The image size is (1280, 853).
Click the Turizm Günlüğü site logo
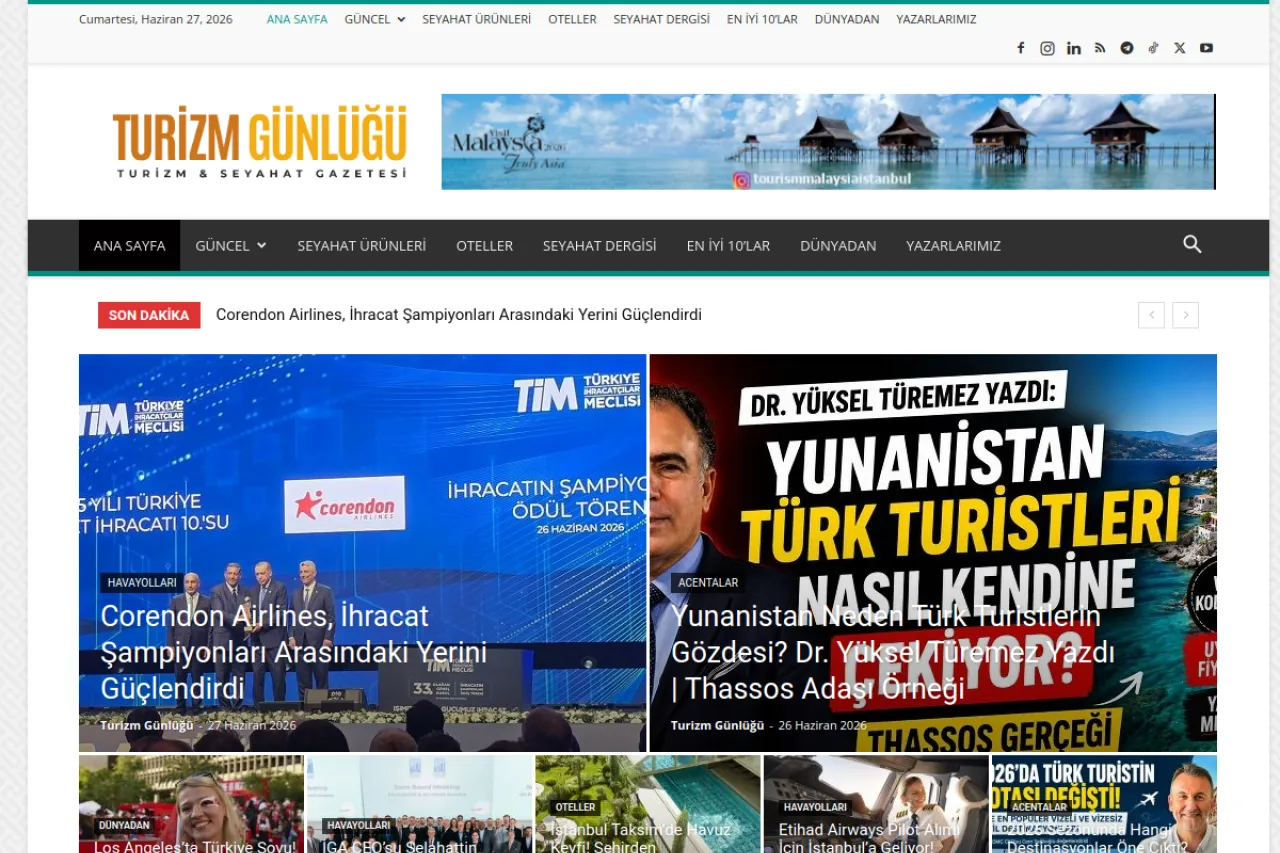pos(260,142)
